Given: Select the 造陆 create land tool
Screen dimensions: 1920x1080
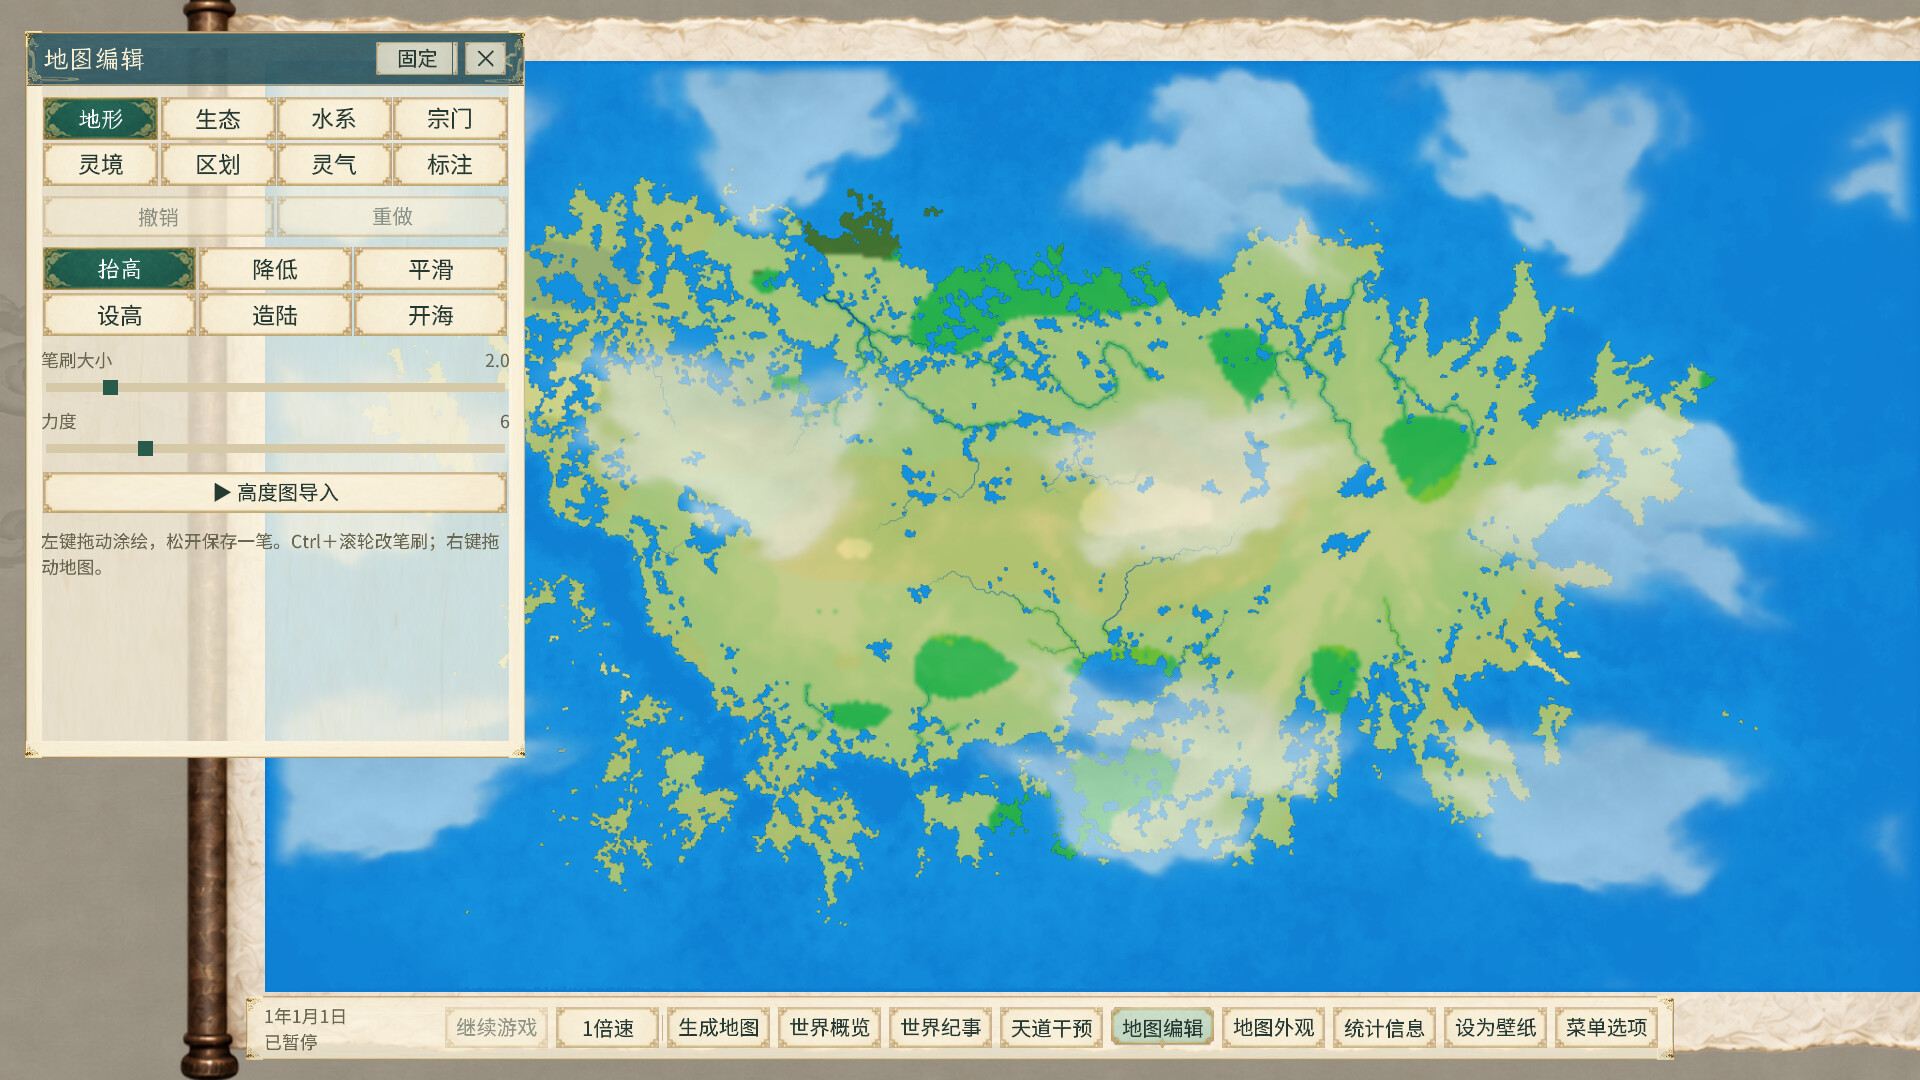Looking at the screenshot, I should point(275,316).
